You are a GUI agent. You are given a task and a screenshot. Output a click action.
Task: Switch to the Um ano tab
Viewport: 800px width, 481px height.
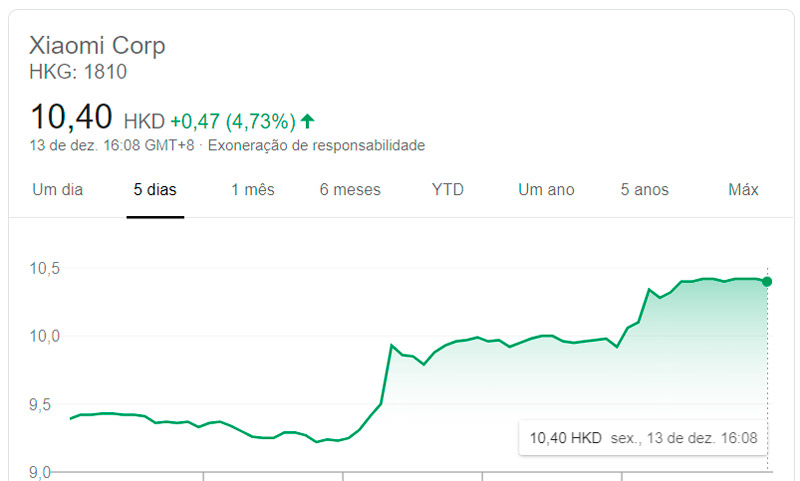point(546,190)
